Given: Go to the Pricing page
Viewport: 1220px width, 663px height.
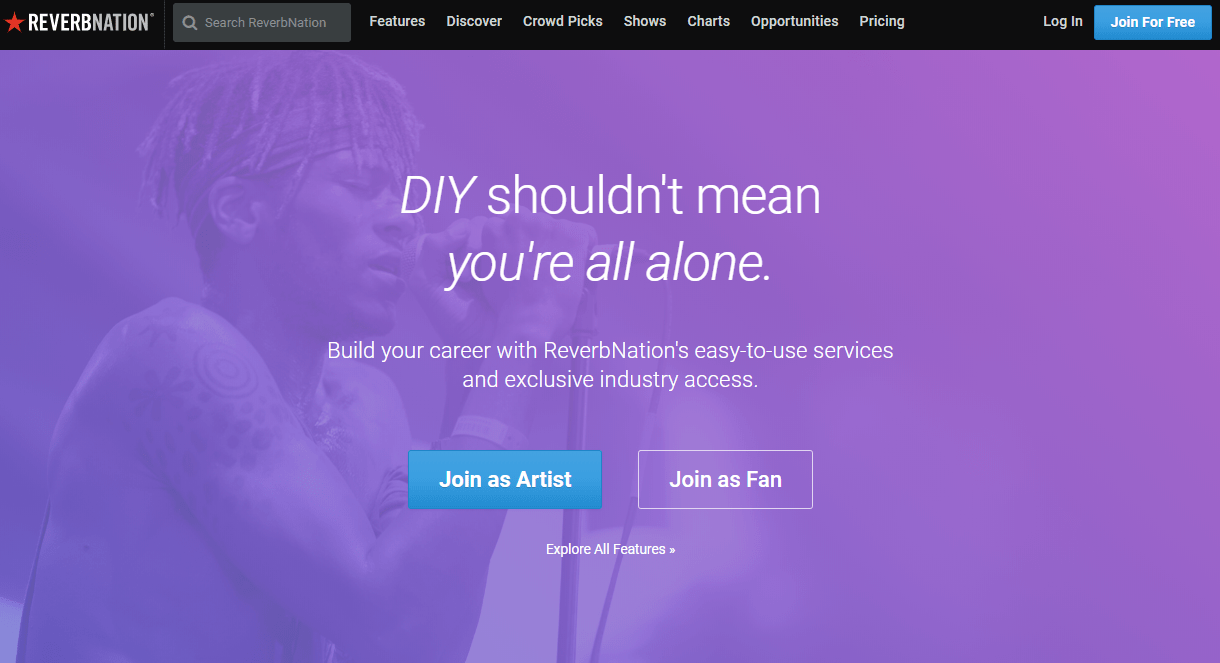Looking at the screenshot, I should click(x=882, y=21).
